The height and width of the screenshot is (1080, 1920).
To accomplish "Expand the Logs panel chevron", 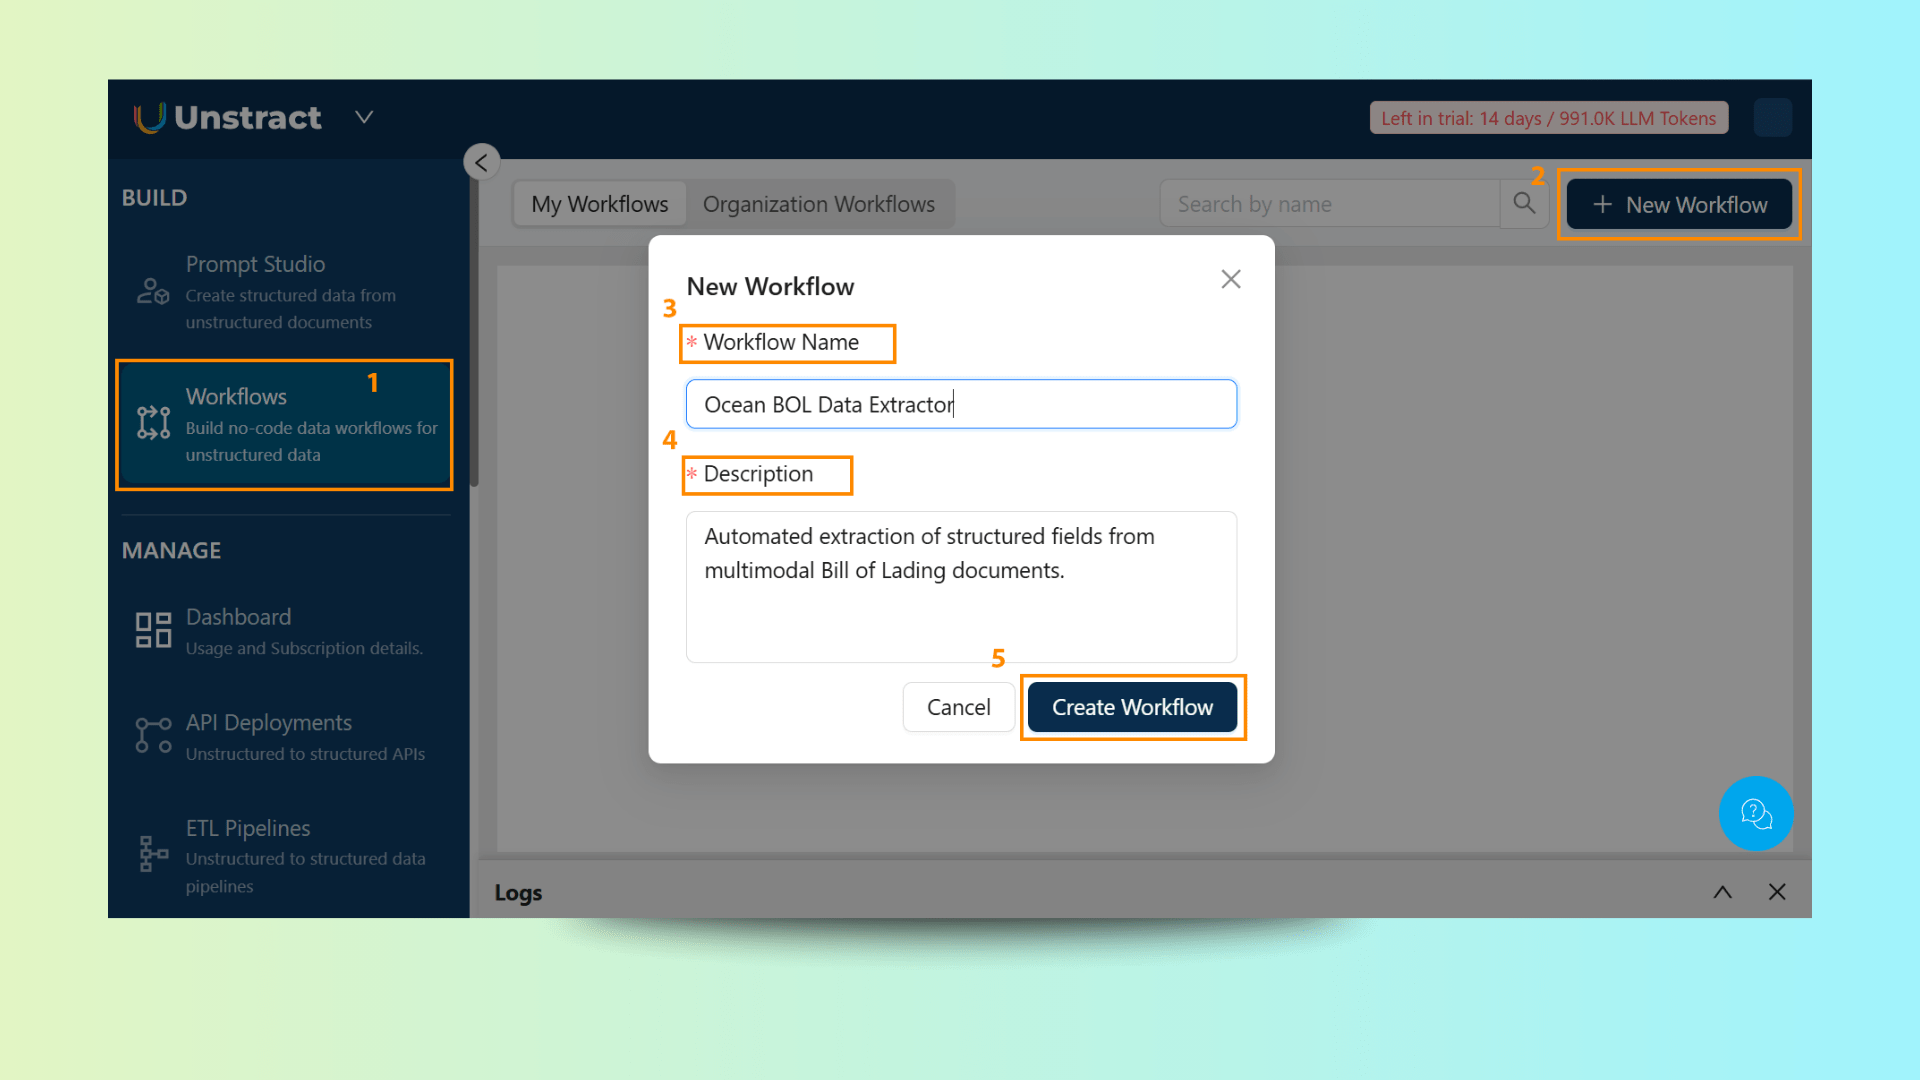I will pos(1722,892).
